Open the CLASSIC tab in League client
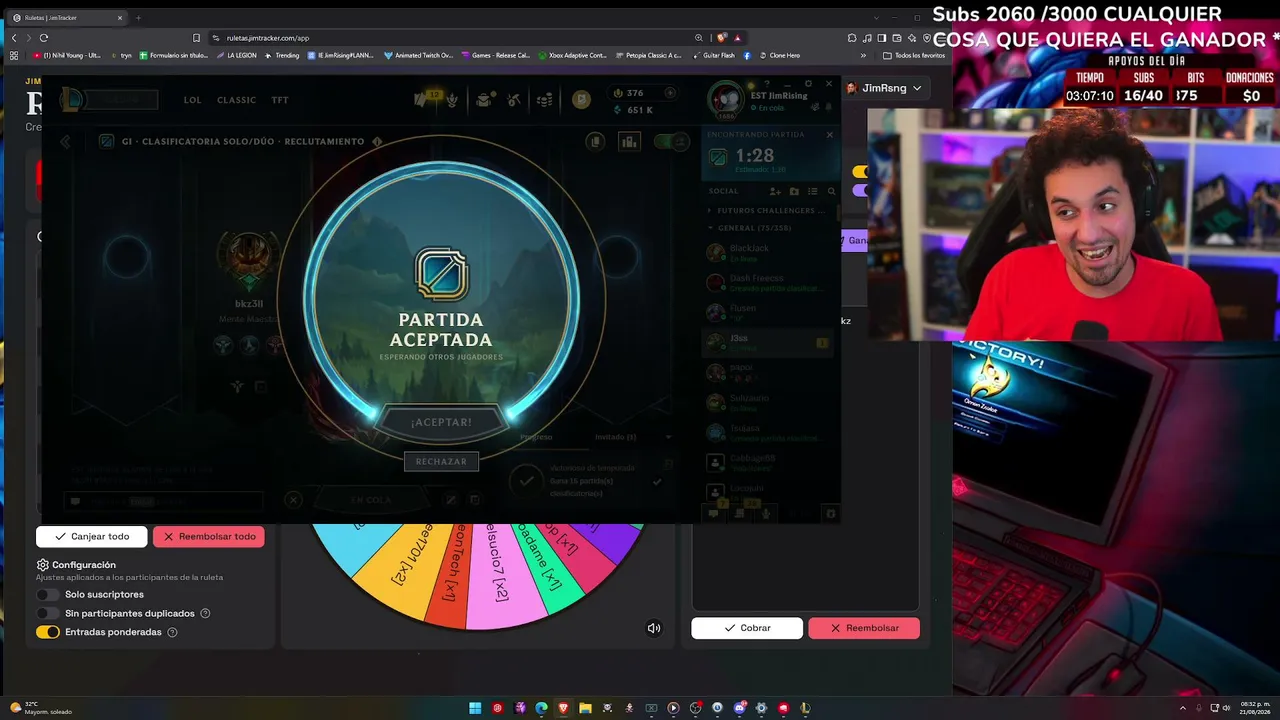Screen dimensions: 1280x720 [x=237, y=100]
